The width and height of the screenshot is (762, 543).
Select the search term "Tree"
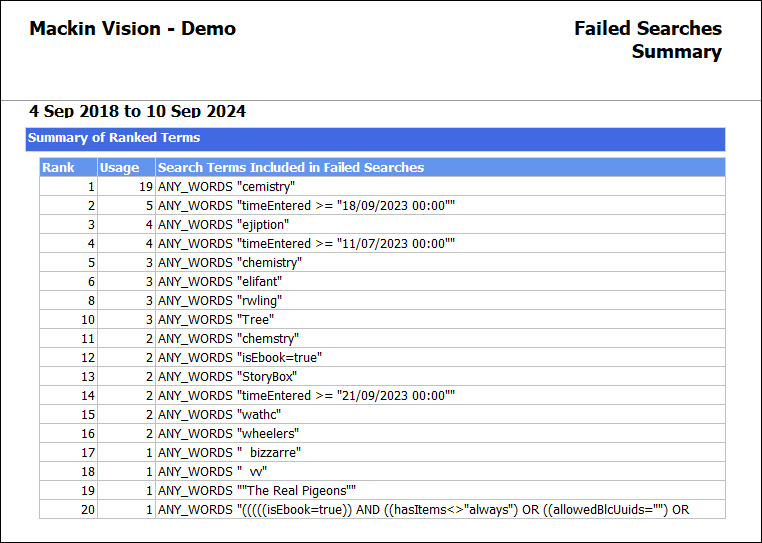[216, 319]
